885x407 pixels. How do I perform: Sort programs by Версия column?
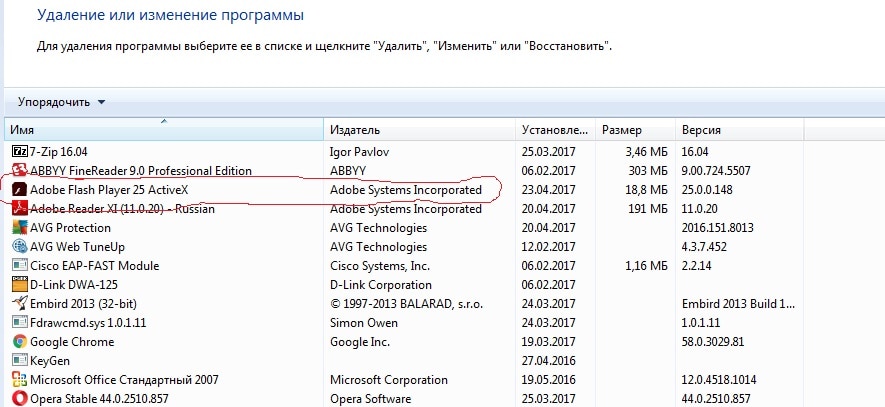[739, 130]
